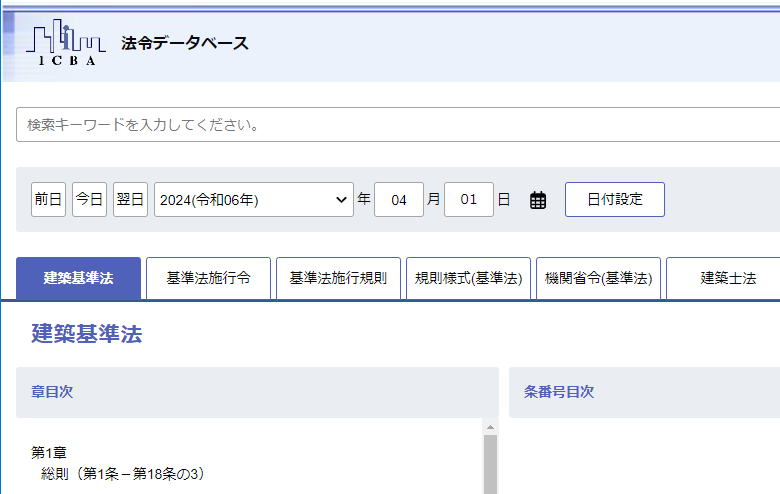Open the year dropdown 2024(令和06年)
This screenshot has width=780, height=494.
tap(254, 199)
